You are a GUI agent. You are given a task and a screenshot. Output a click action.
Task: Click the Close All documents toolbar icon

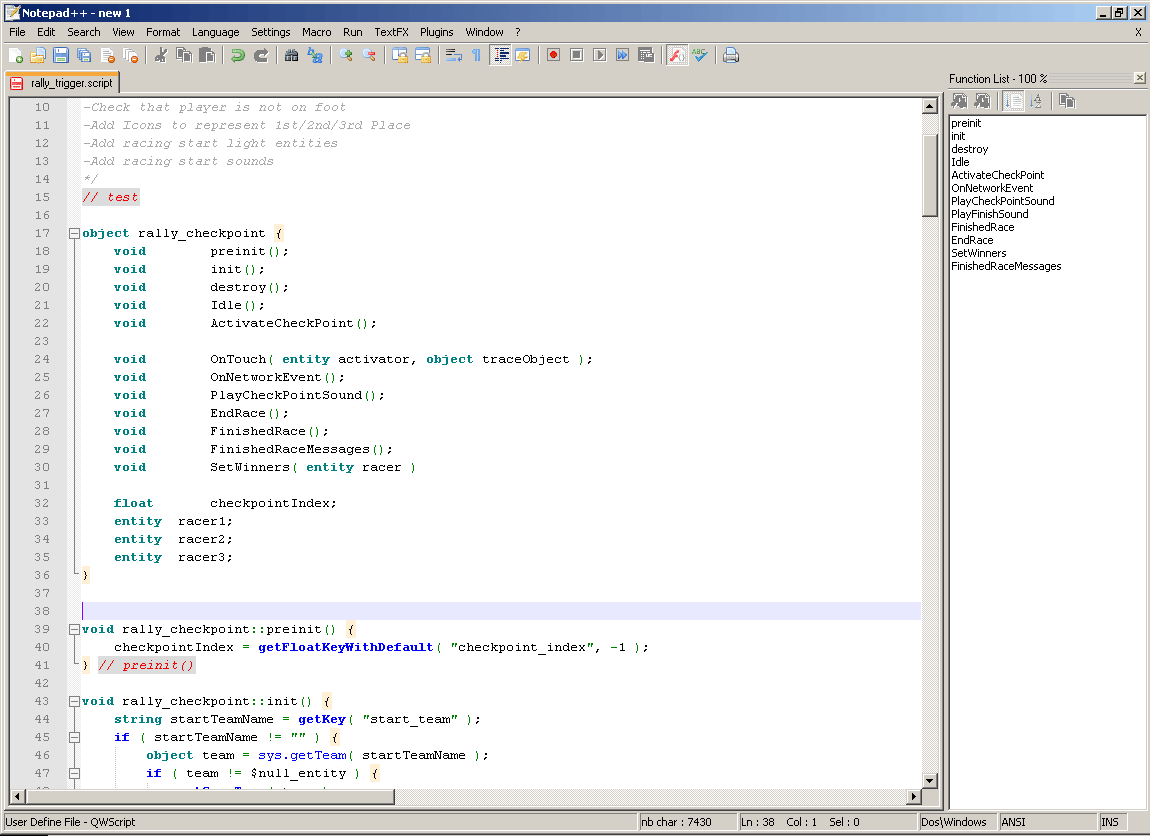[x=131, y=56]
